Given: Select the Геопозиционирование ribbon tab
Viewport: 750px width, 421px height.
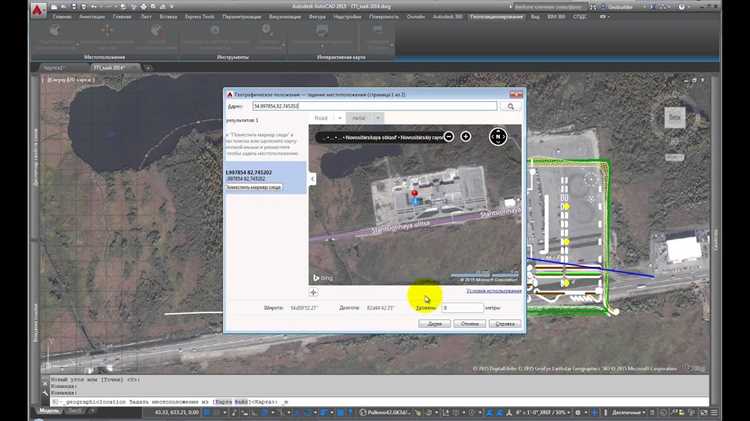Looking at the screenshot, I should [x=496, y=17].
